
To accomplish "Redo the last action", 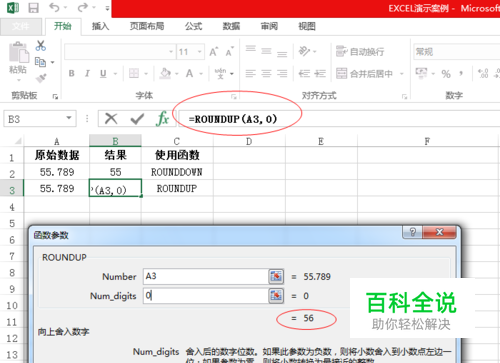I will [82, 7].
